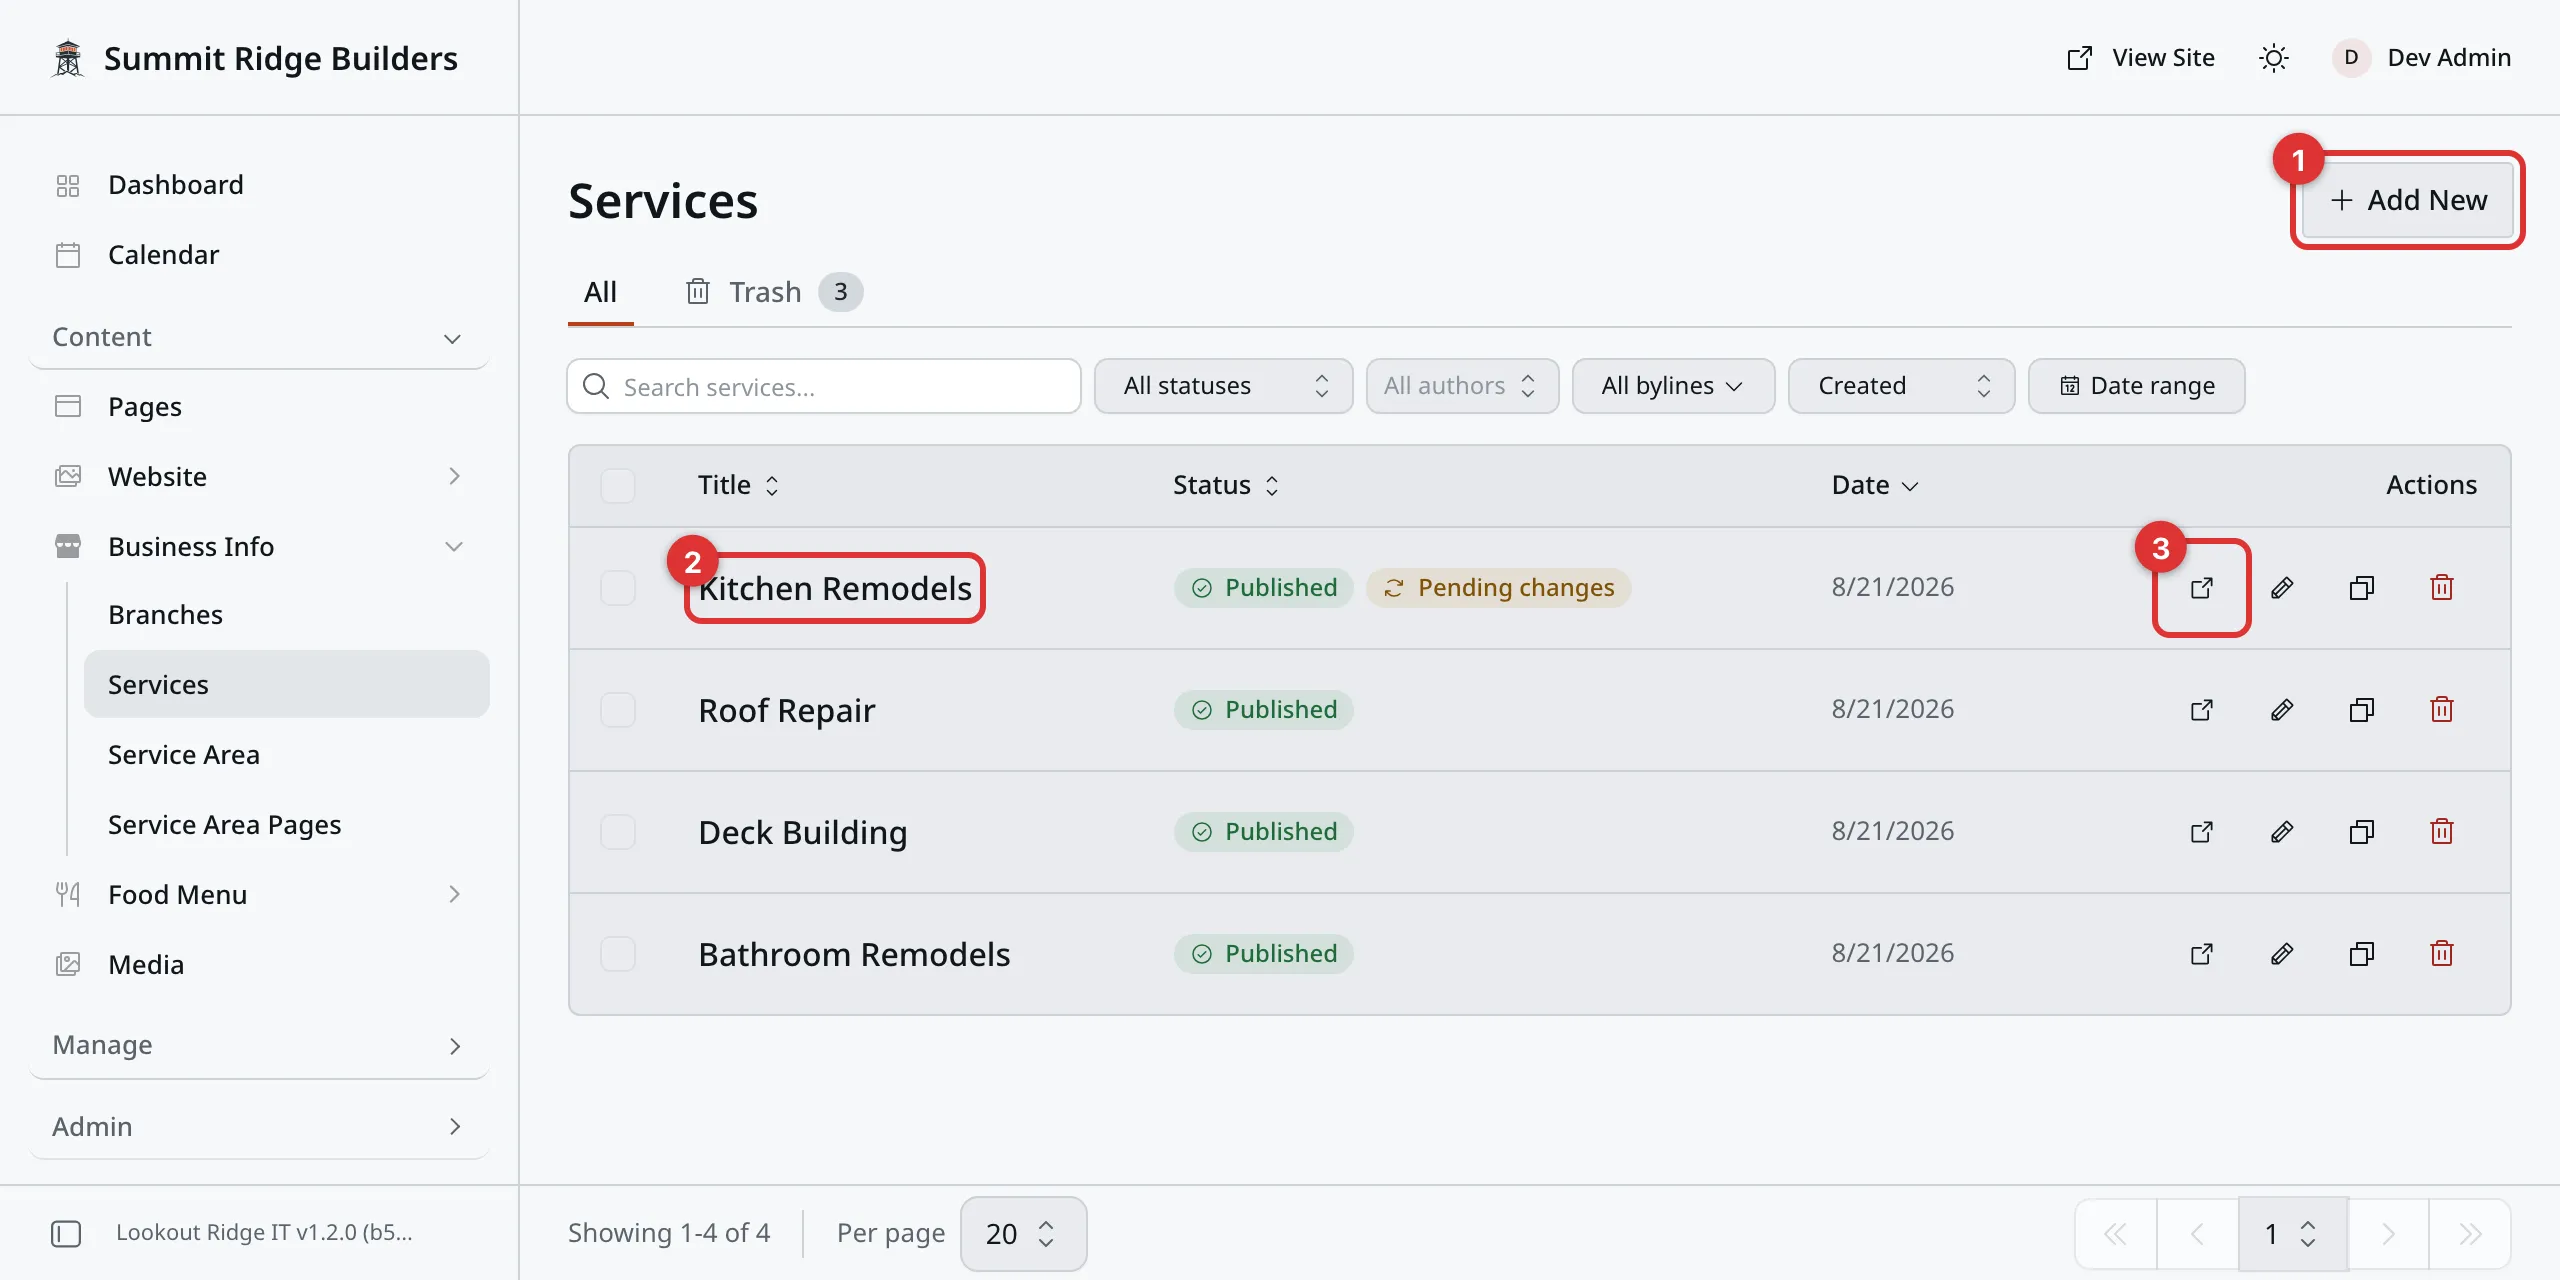Open the Date range filter

click(x=2136, y=386)
